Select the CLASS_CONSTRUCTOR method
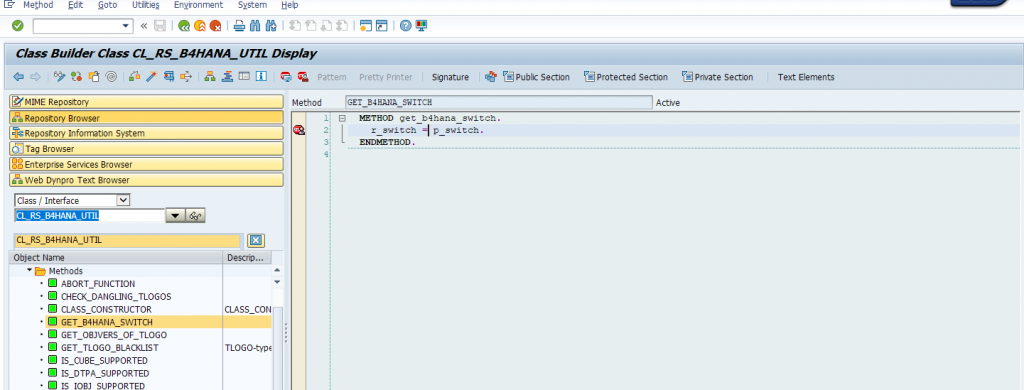The height and width of the screenshot is (390, 1024). [106, 309]
